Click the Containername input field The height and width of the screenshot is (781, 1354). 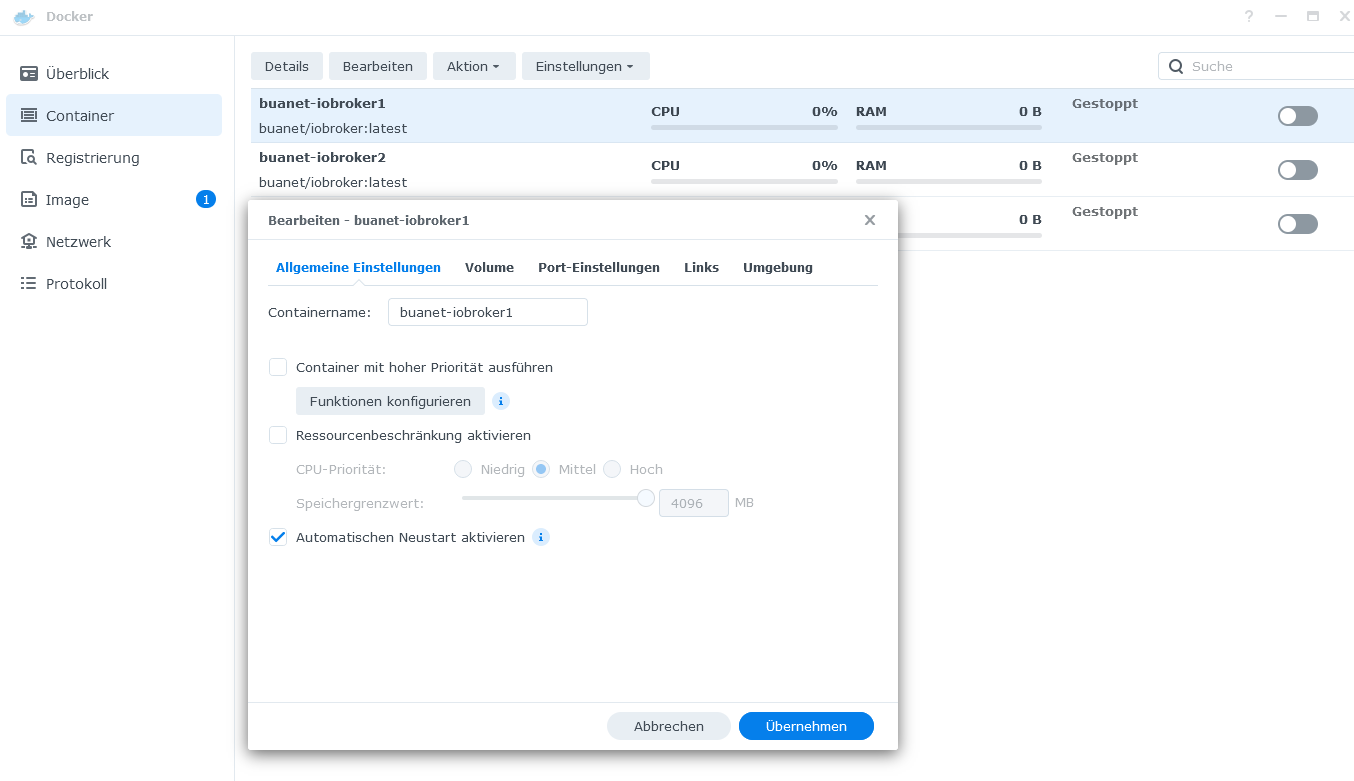(487, 312)
